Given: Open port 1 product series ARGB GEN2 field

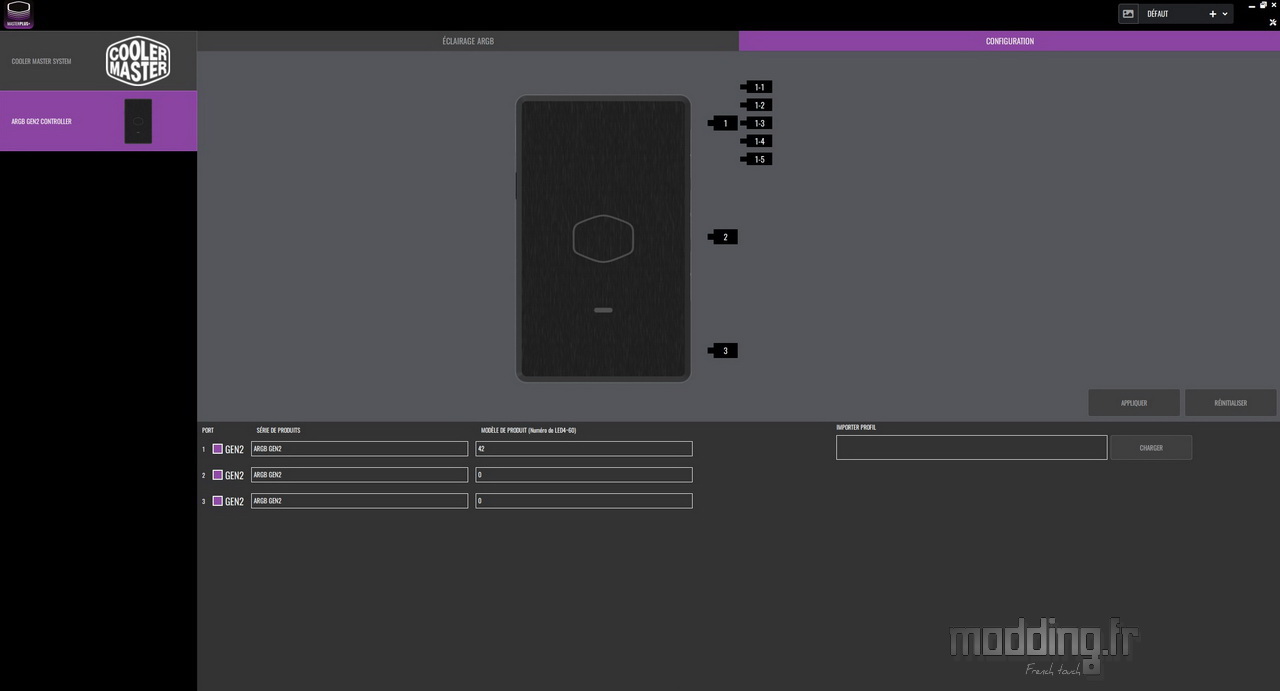Looking at the screenshot, I should tap(359, 449).
